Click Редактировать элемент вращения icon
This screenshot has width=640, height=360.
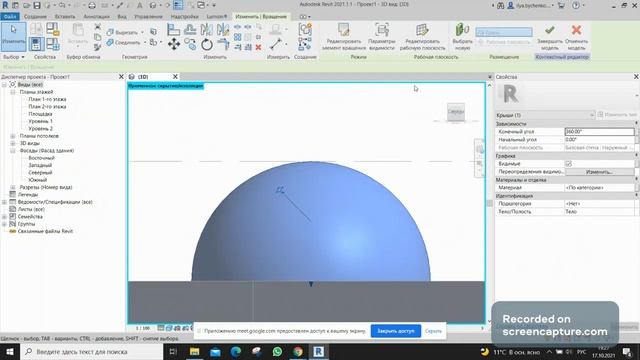[x=344, y=37]
